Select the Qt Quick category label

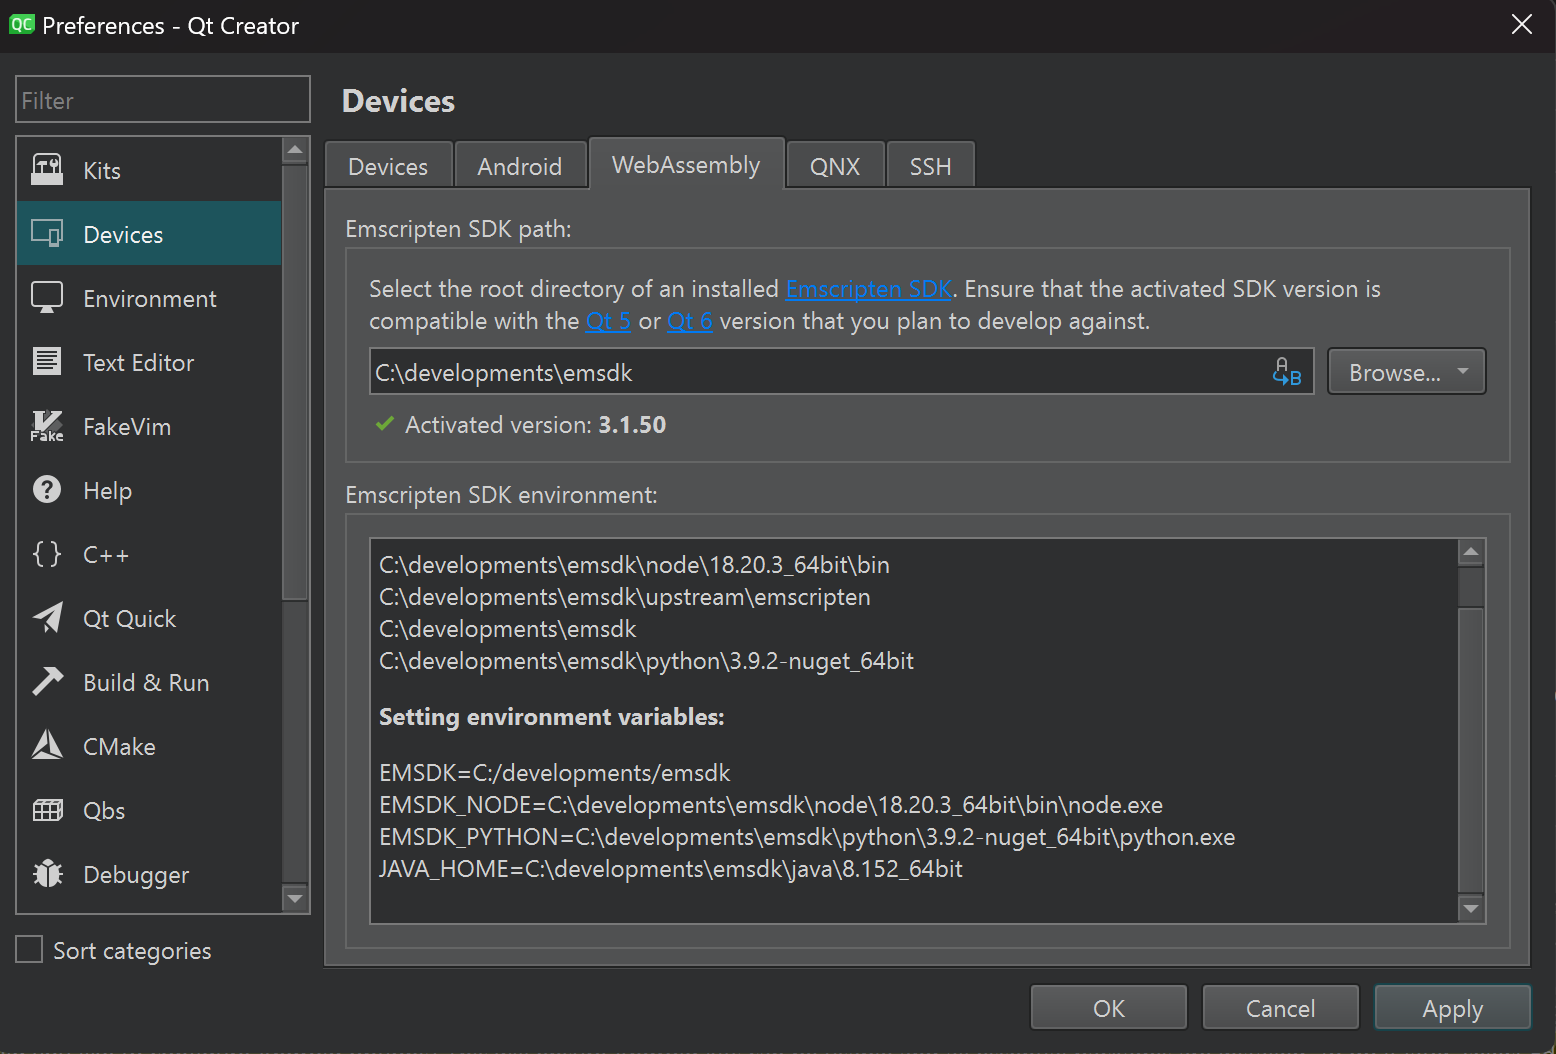[130, 619]
